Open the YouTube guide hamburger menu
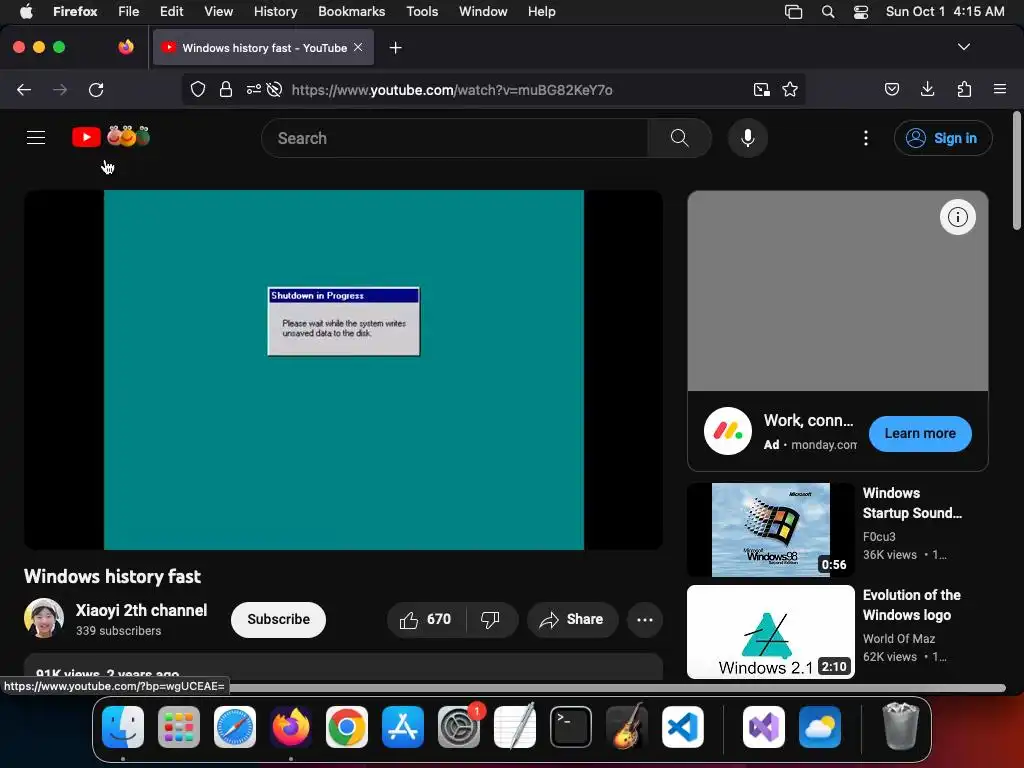The image size is (1024, 768). pos(36,138)
